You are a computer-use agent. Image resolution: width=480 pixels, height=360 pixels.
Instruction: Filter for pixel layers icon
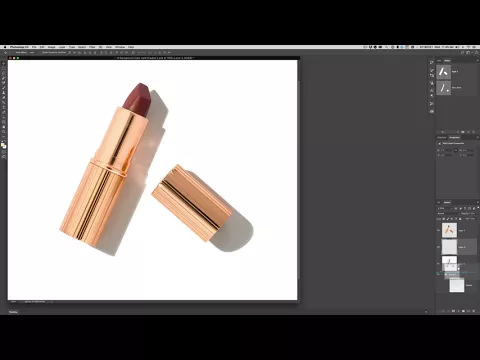[456, 208]
